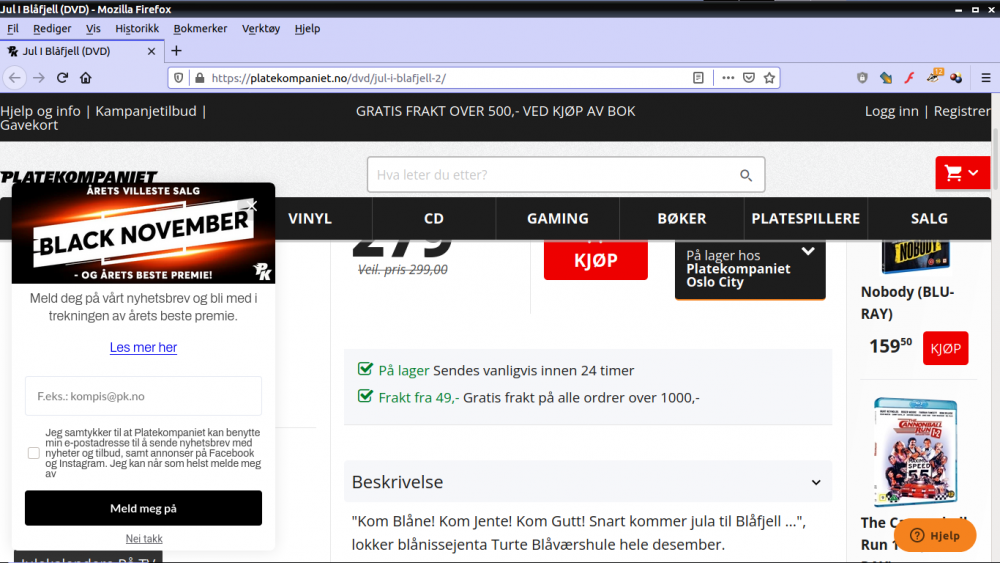Image resolution: width=1000 pixels, height=563 pixels.
Task: Open the Fil menu
Action: pos(13,29)
